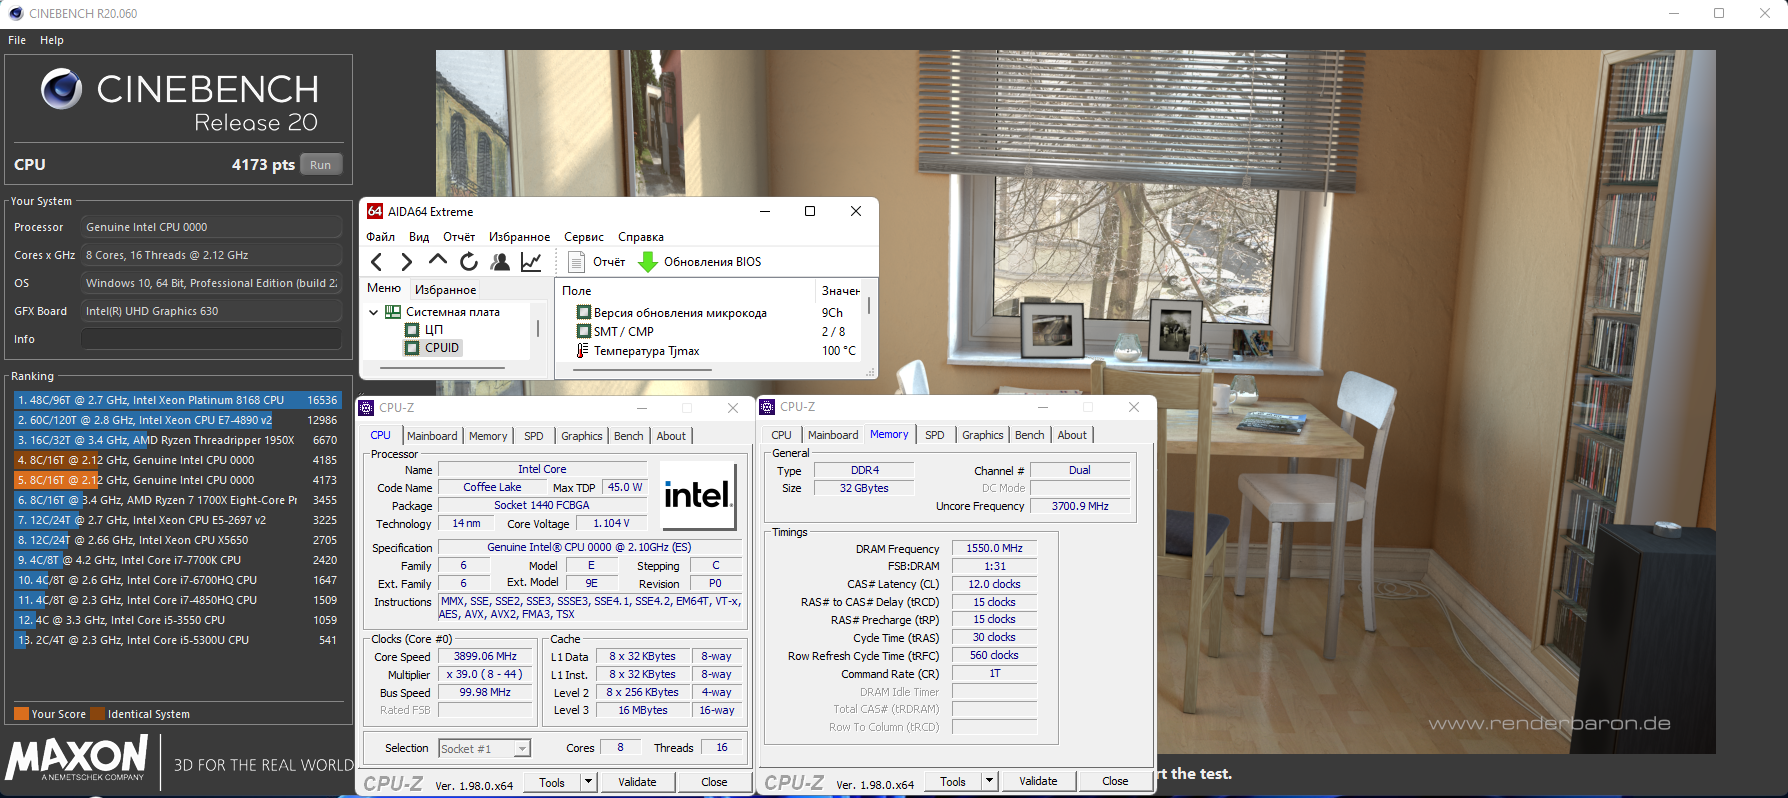Click icon beside Версия обновления микрокода
1788x798 pixels.
point(584,312)
